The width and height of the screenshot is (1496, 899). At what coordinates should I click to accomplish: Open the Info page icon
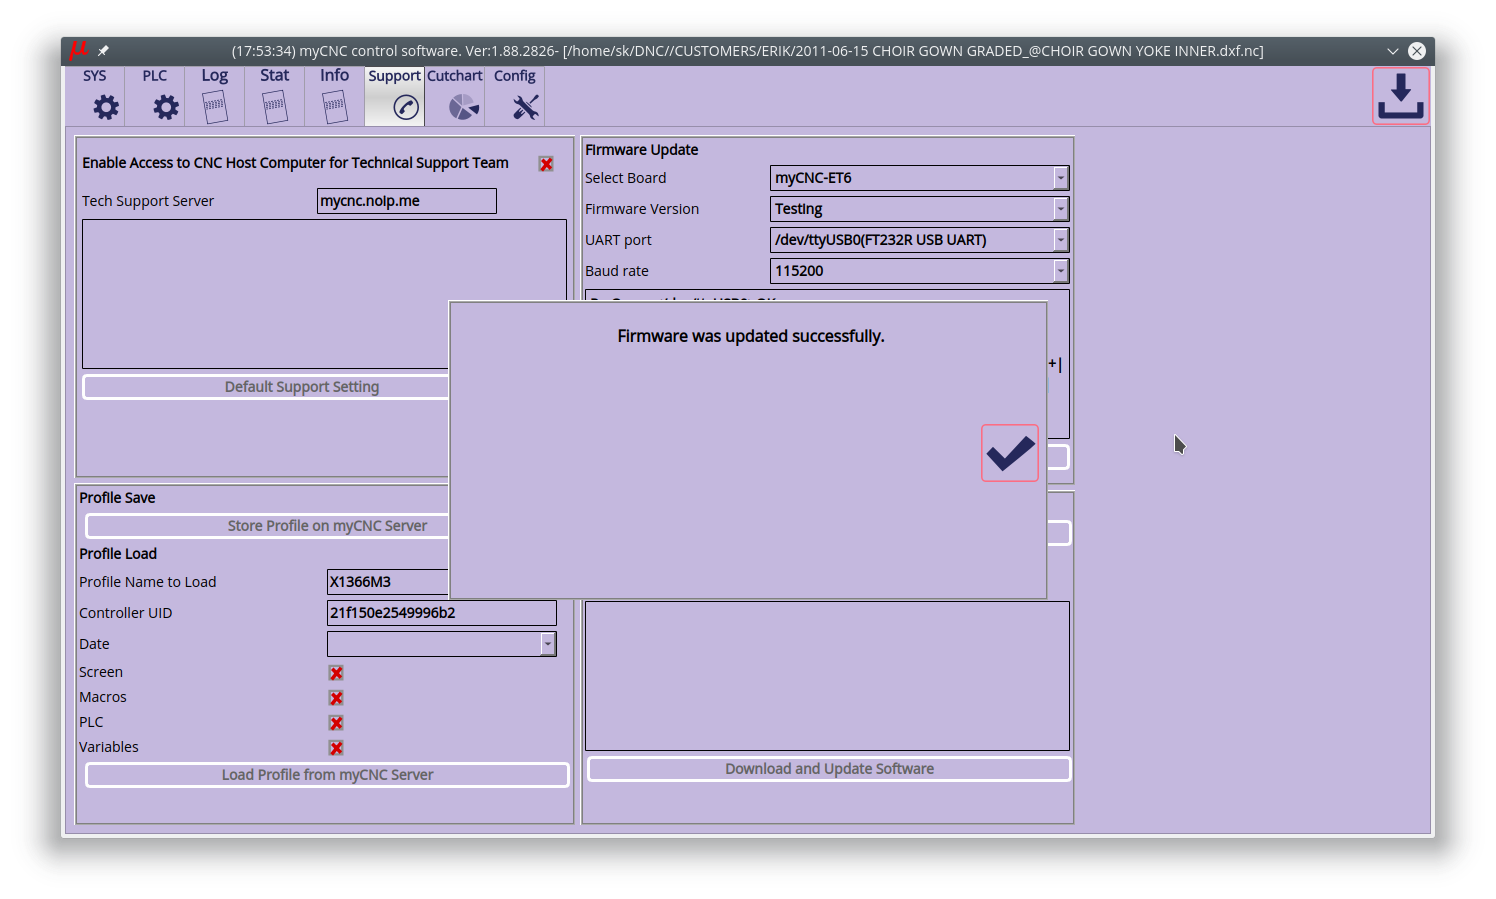click(335, 106)
